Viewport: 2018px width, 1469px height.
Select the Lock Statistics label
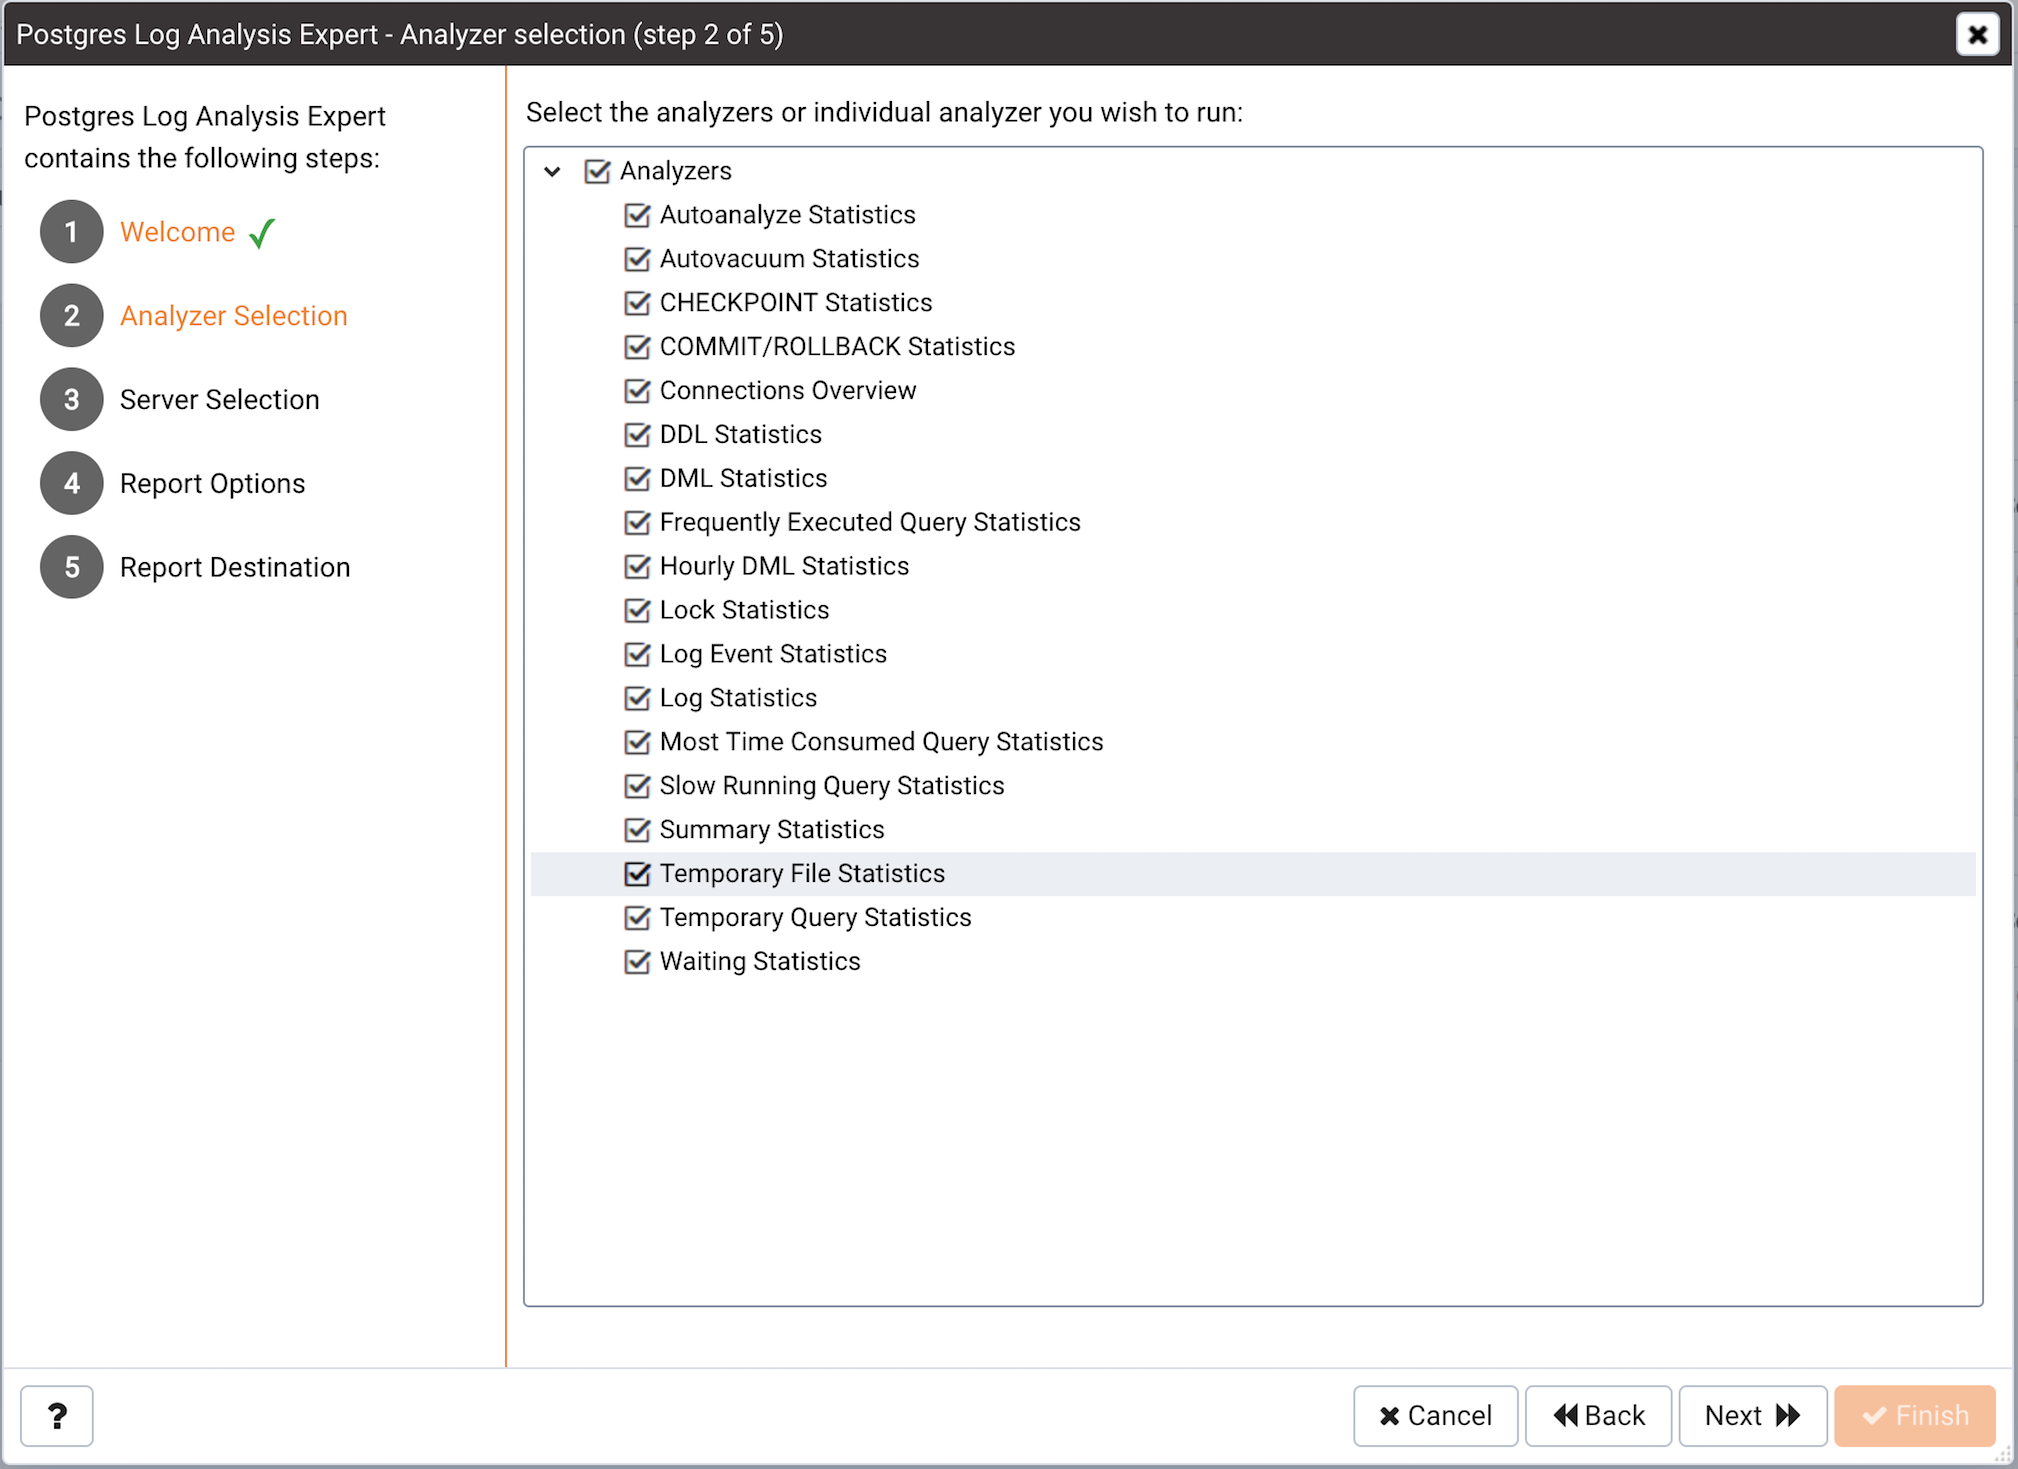(745, 611)
